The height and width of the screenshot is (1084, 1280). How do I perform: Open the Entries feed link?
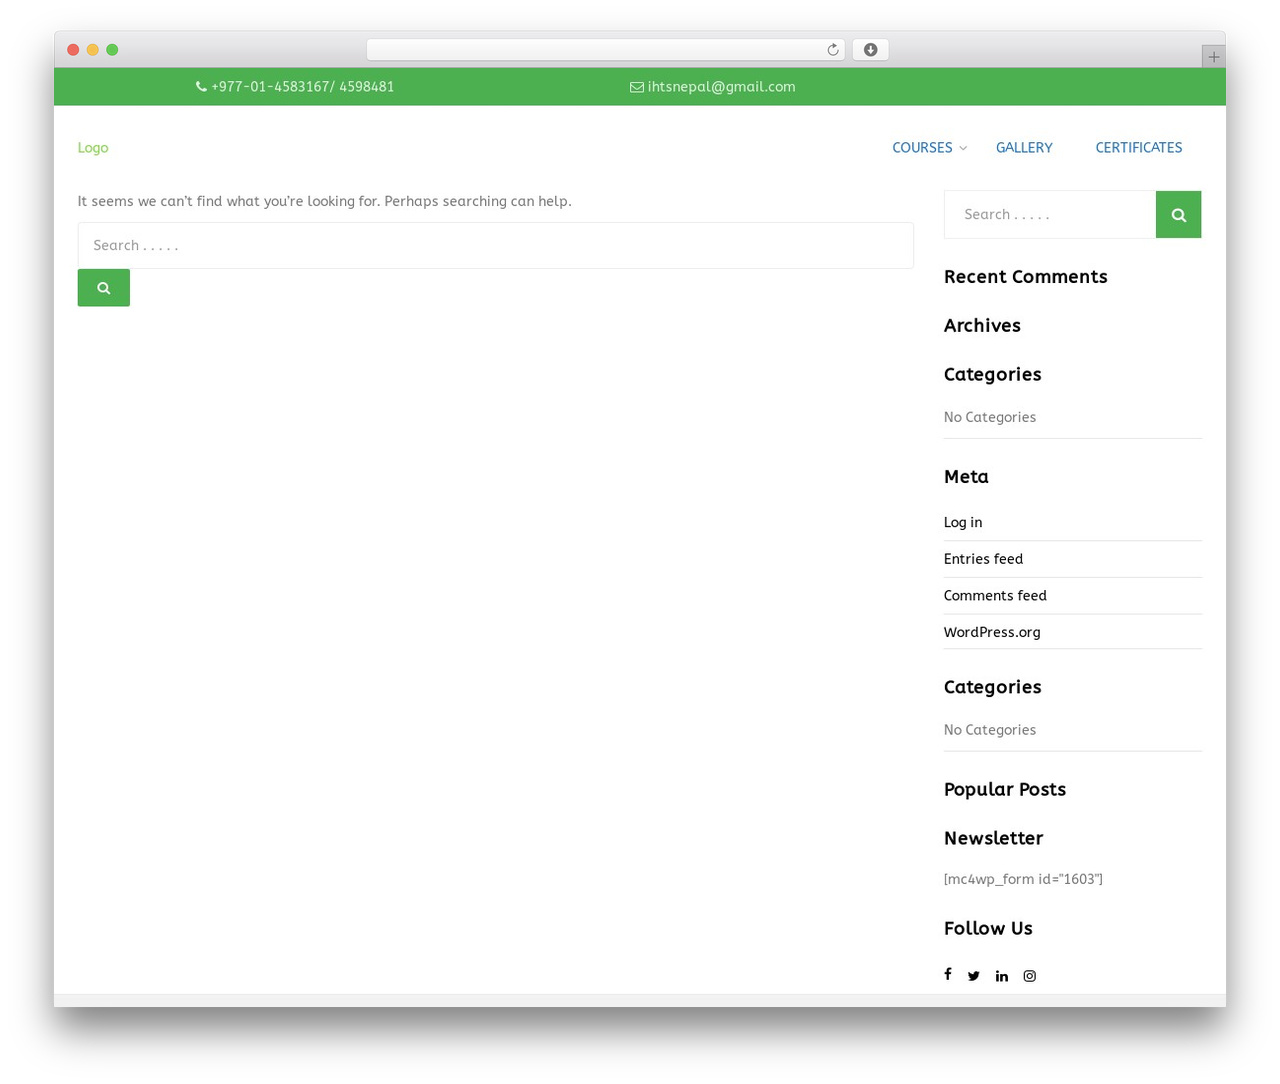pos(983,559)
